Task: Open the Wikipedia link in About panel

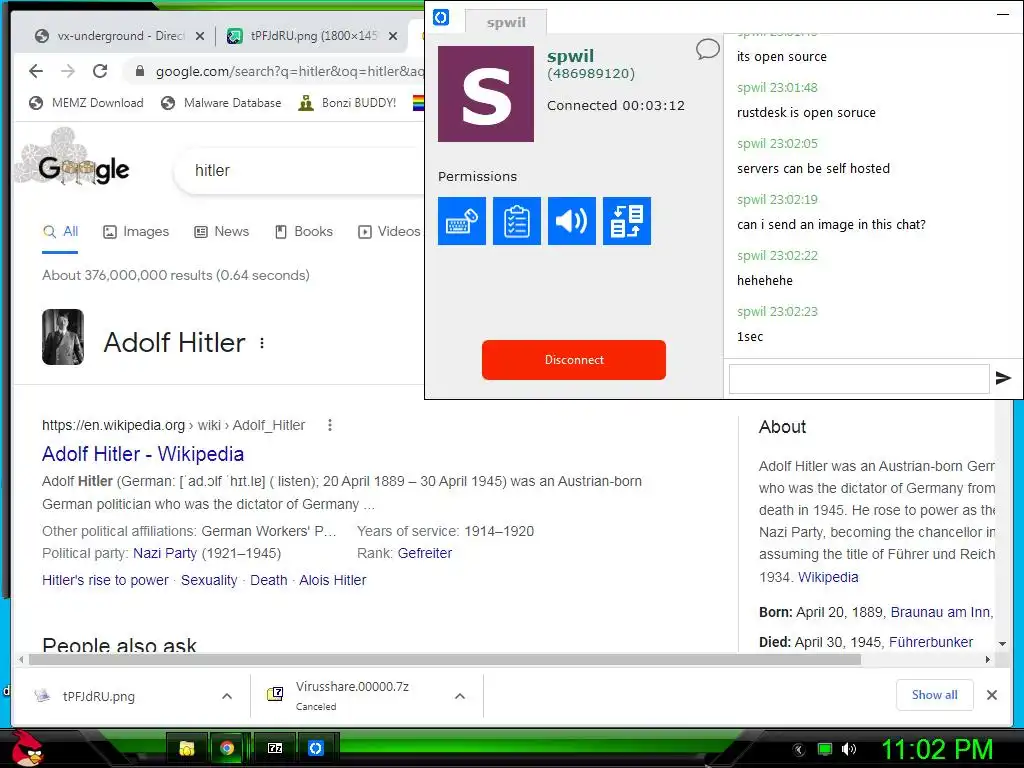Action: pos(828,577)
